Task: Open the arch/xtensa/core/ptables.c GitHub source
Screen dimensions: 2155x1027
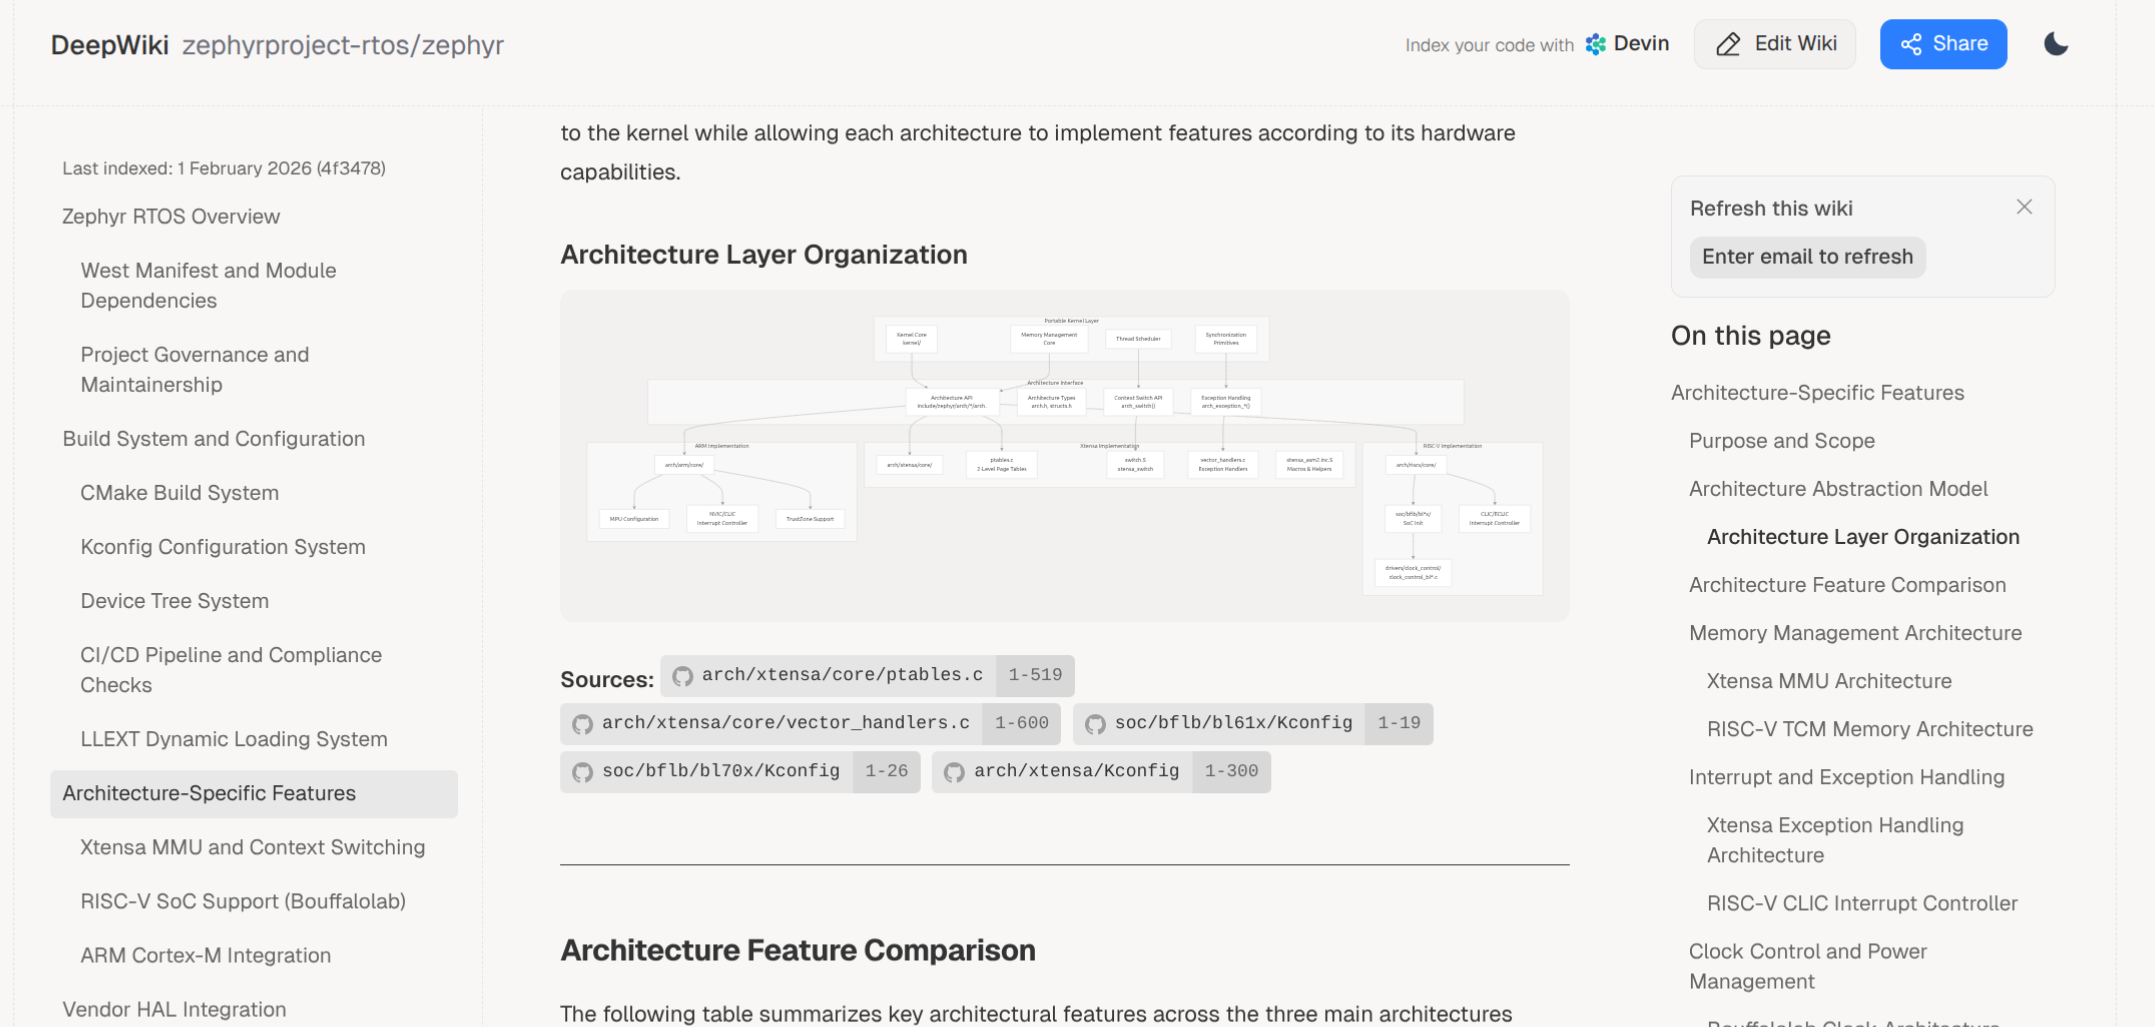Action: 841,675
